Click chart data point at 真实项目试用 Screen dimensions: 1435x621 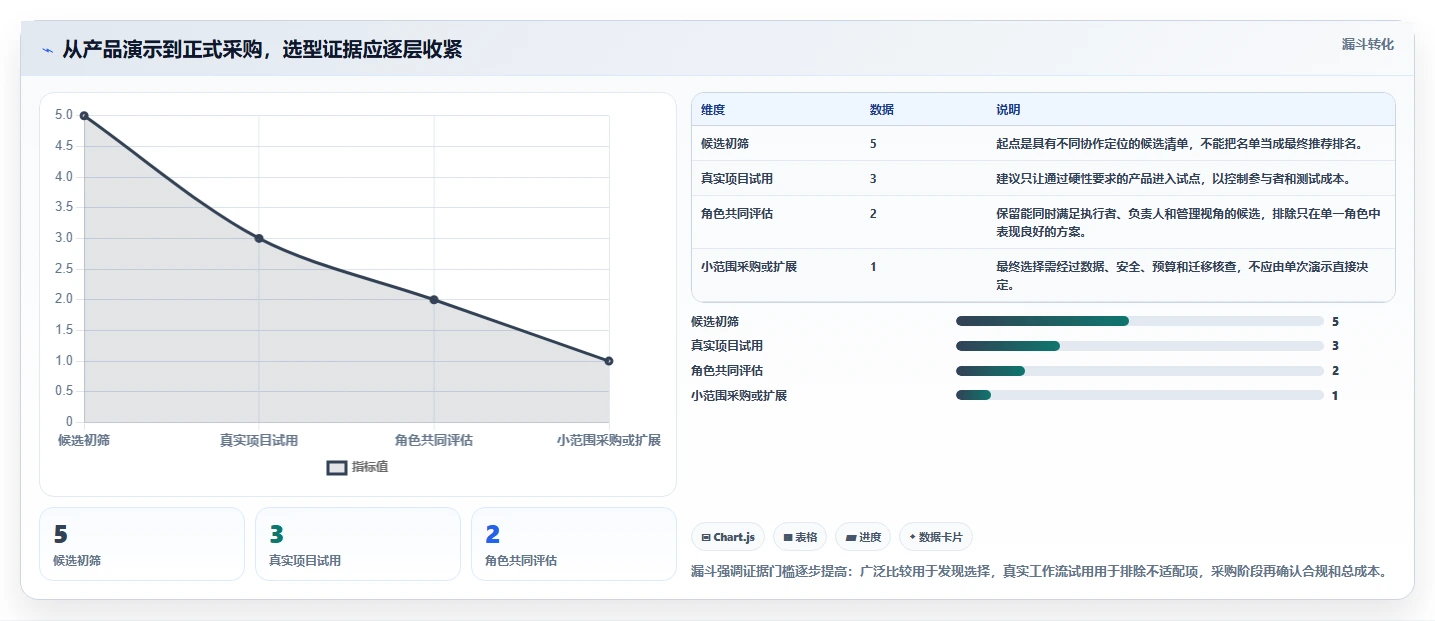(x=259, y=238)
